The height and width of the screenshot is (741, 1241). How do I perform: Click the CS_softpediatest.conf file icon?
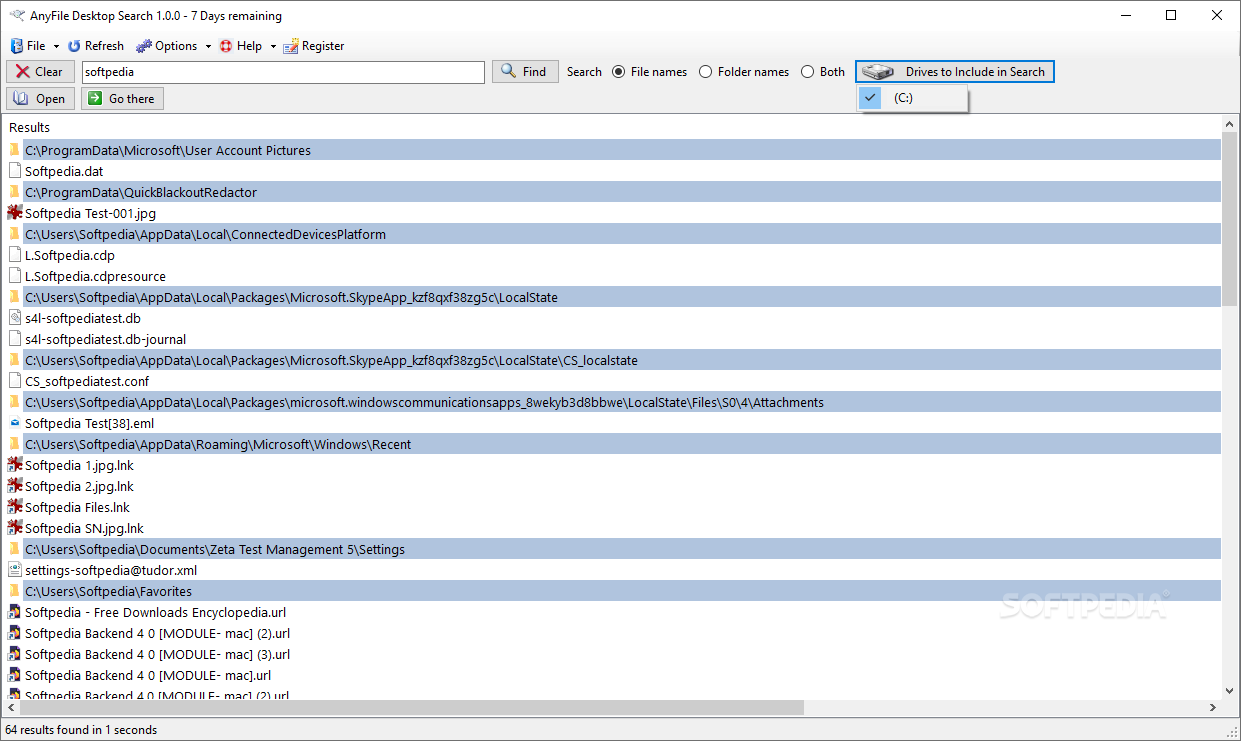pos(14,381)
